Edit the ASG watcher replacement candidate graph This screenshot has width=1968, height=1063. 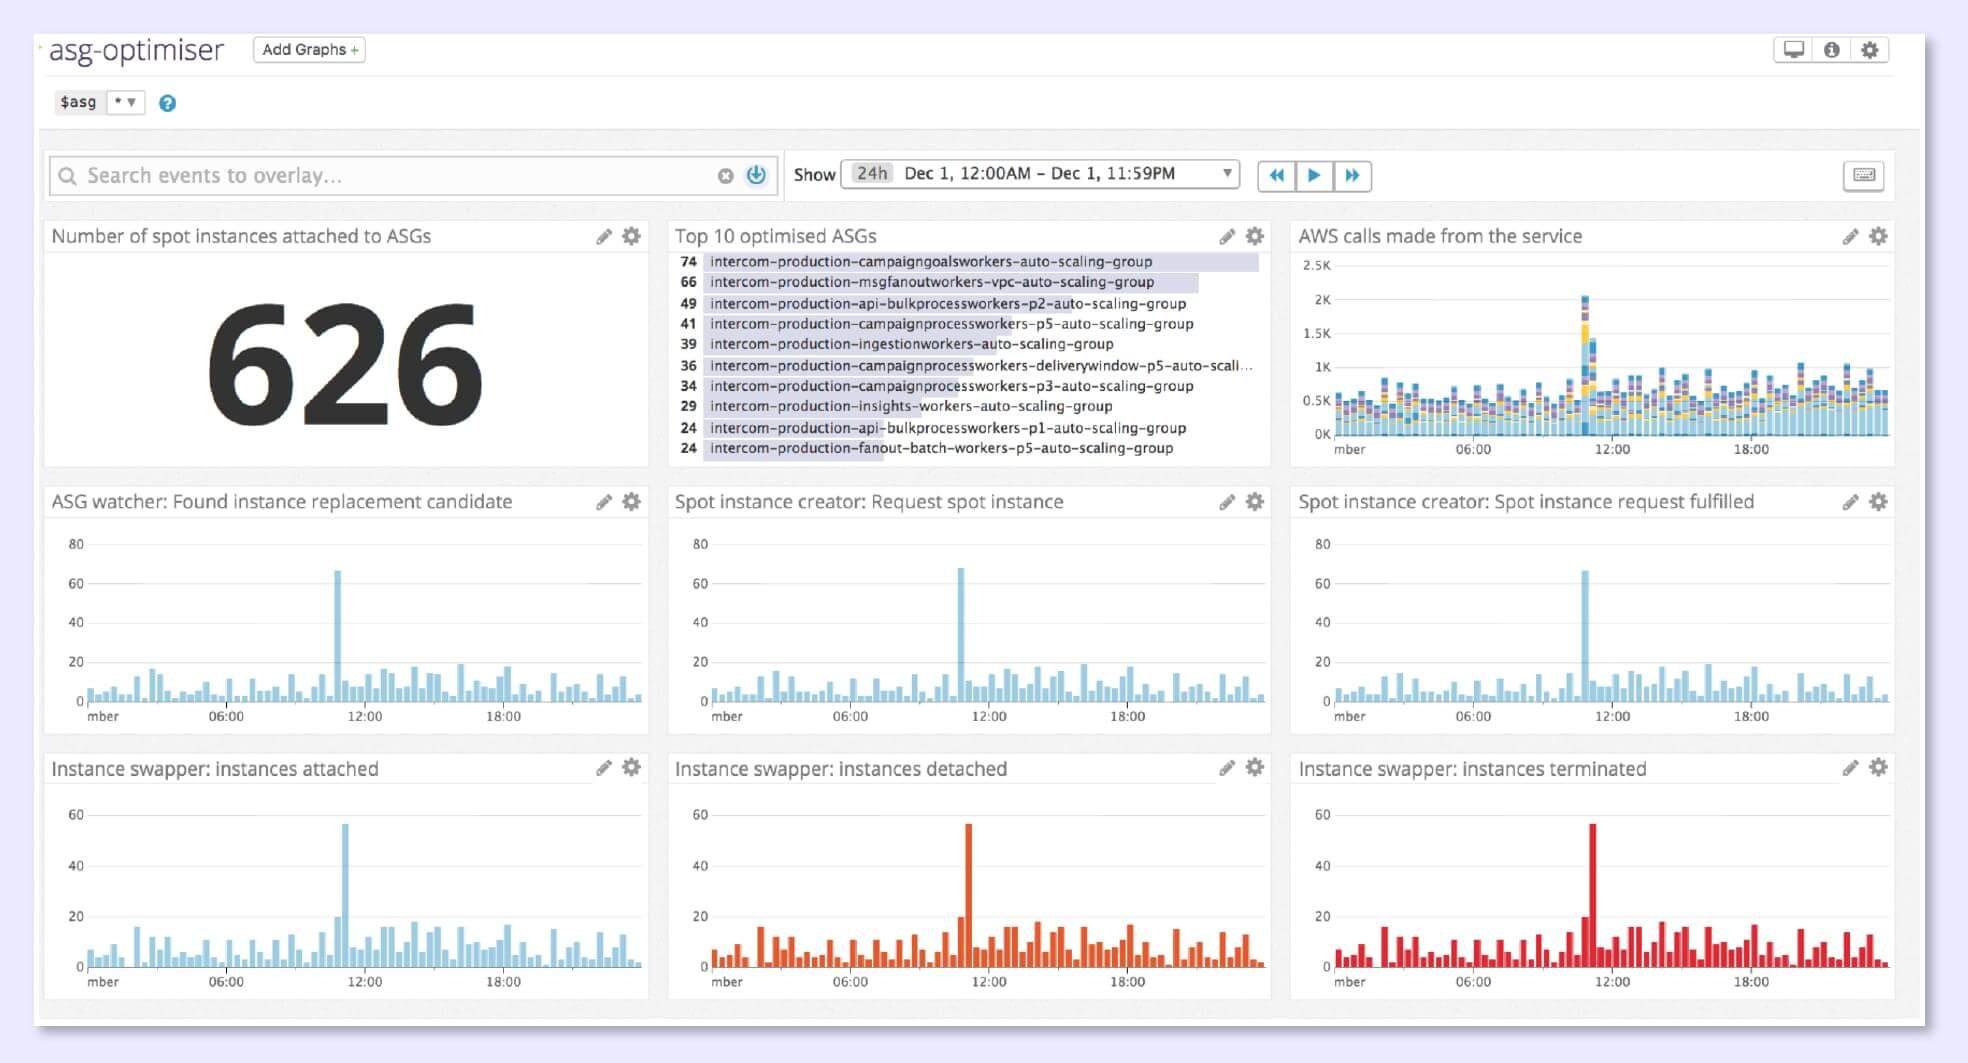[x=604, y=502]
